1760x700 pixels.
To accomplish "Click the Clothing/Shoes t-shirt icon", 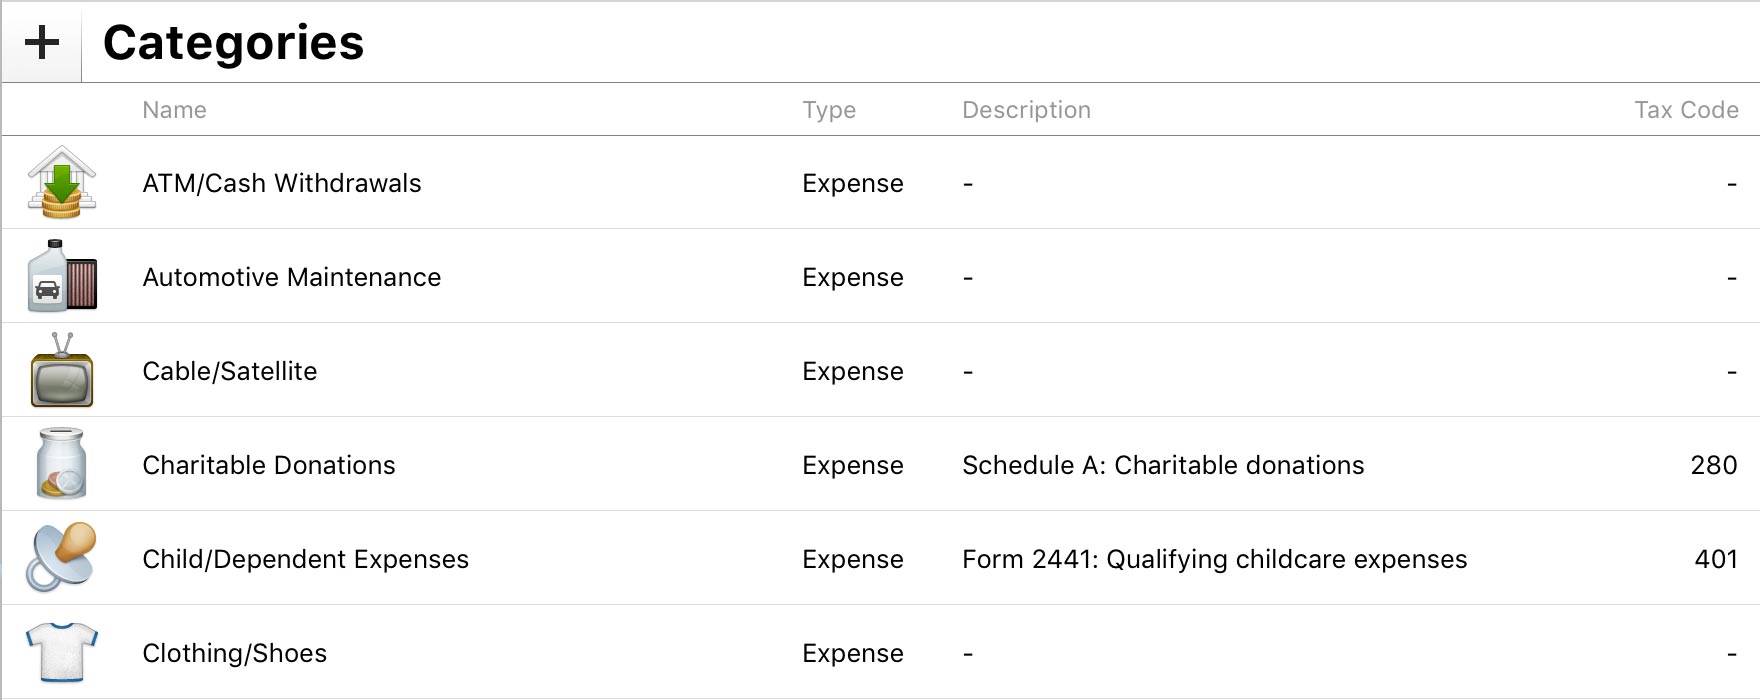I will 62,652.
